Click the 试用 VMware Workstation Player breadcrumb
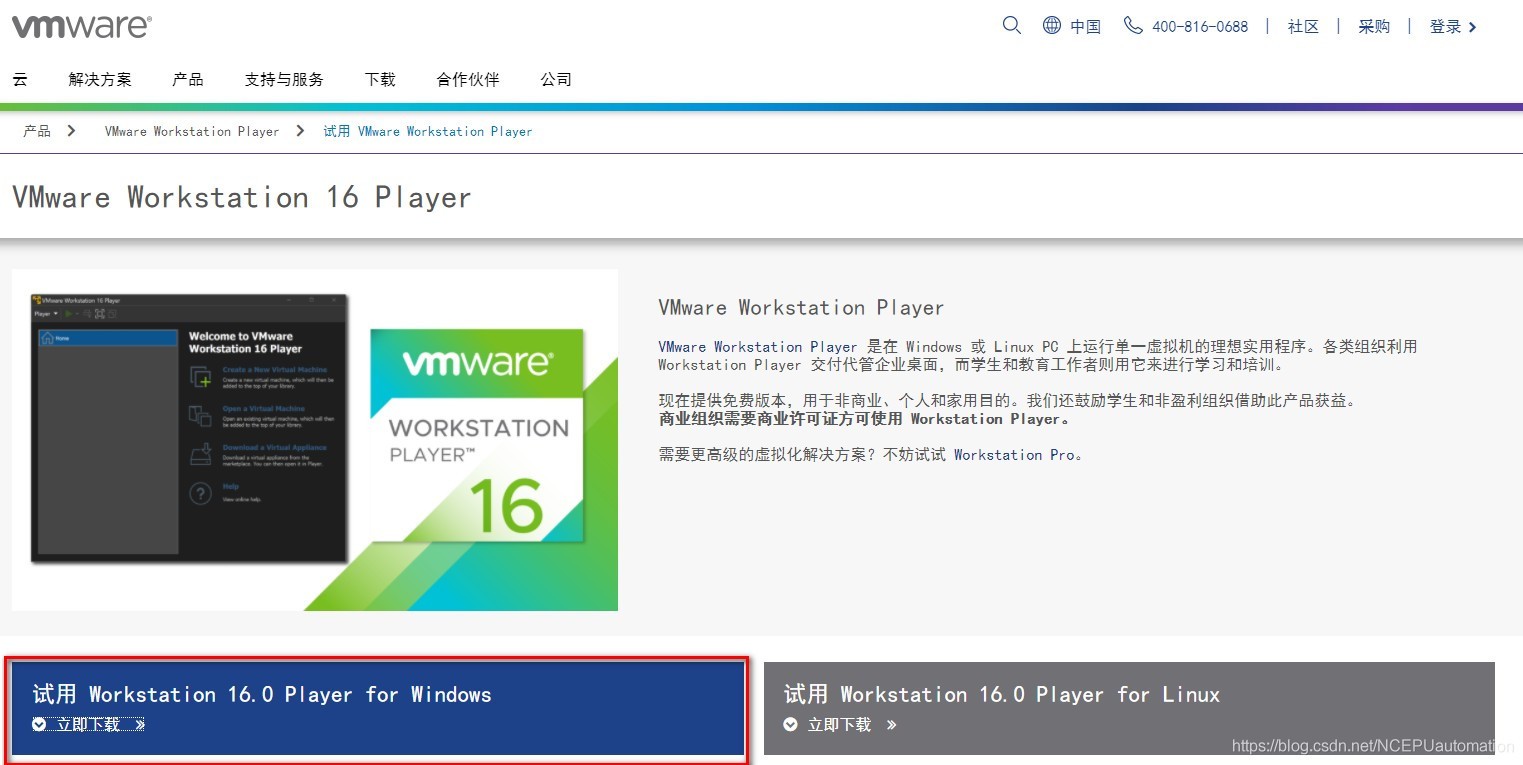The image size is (1523, 765). pos(428,131)
